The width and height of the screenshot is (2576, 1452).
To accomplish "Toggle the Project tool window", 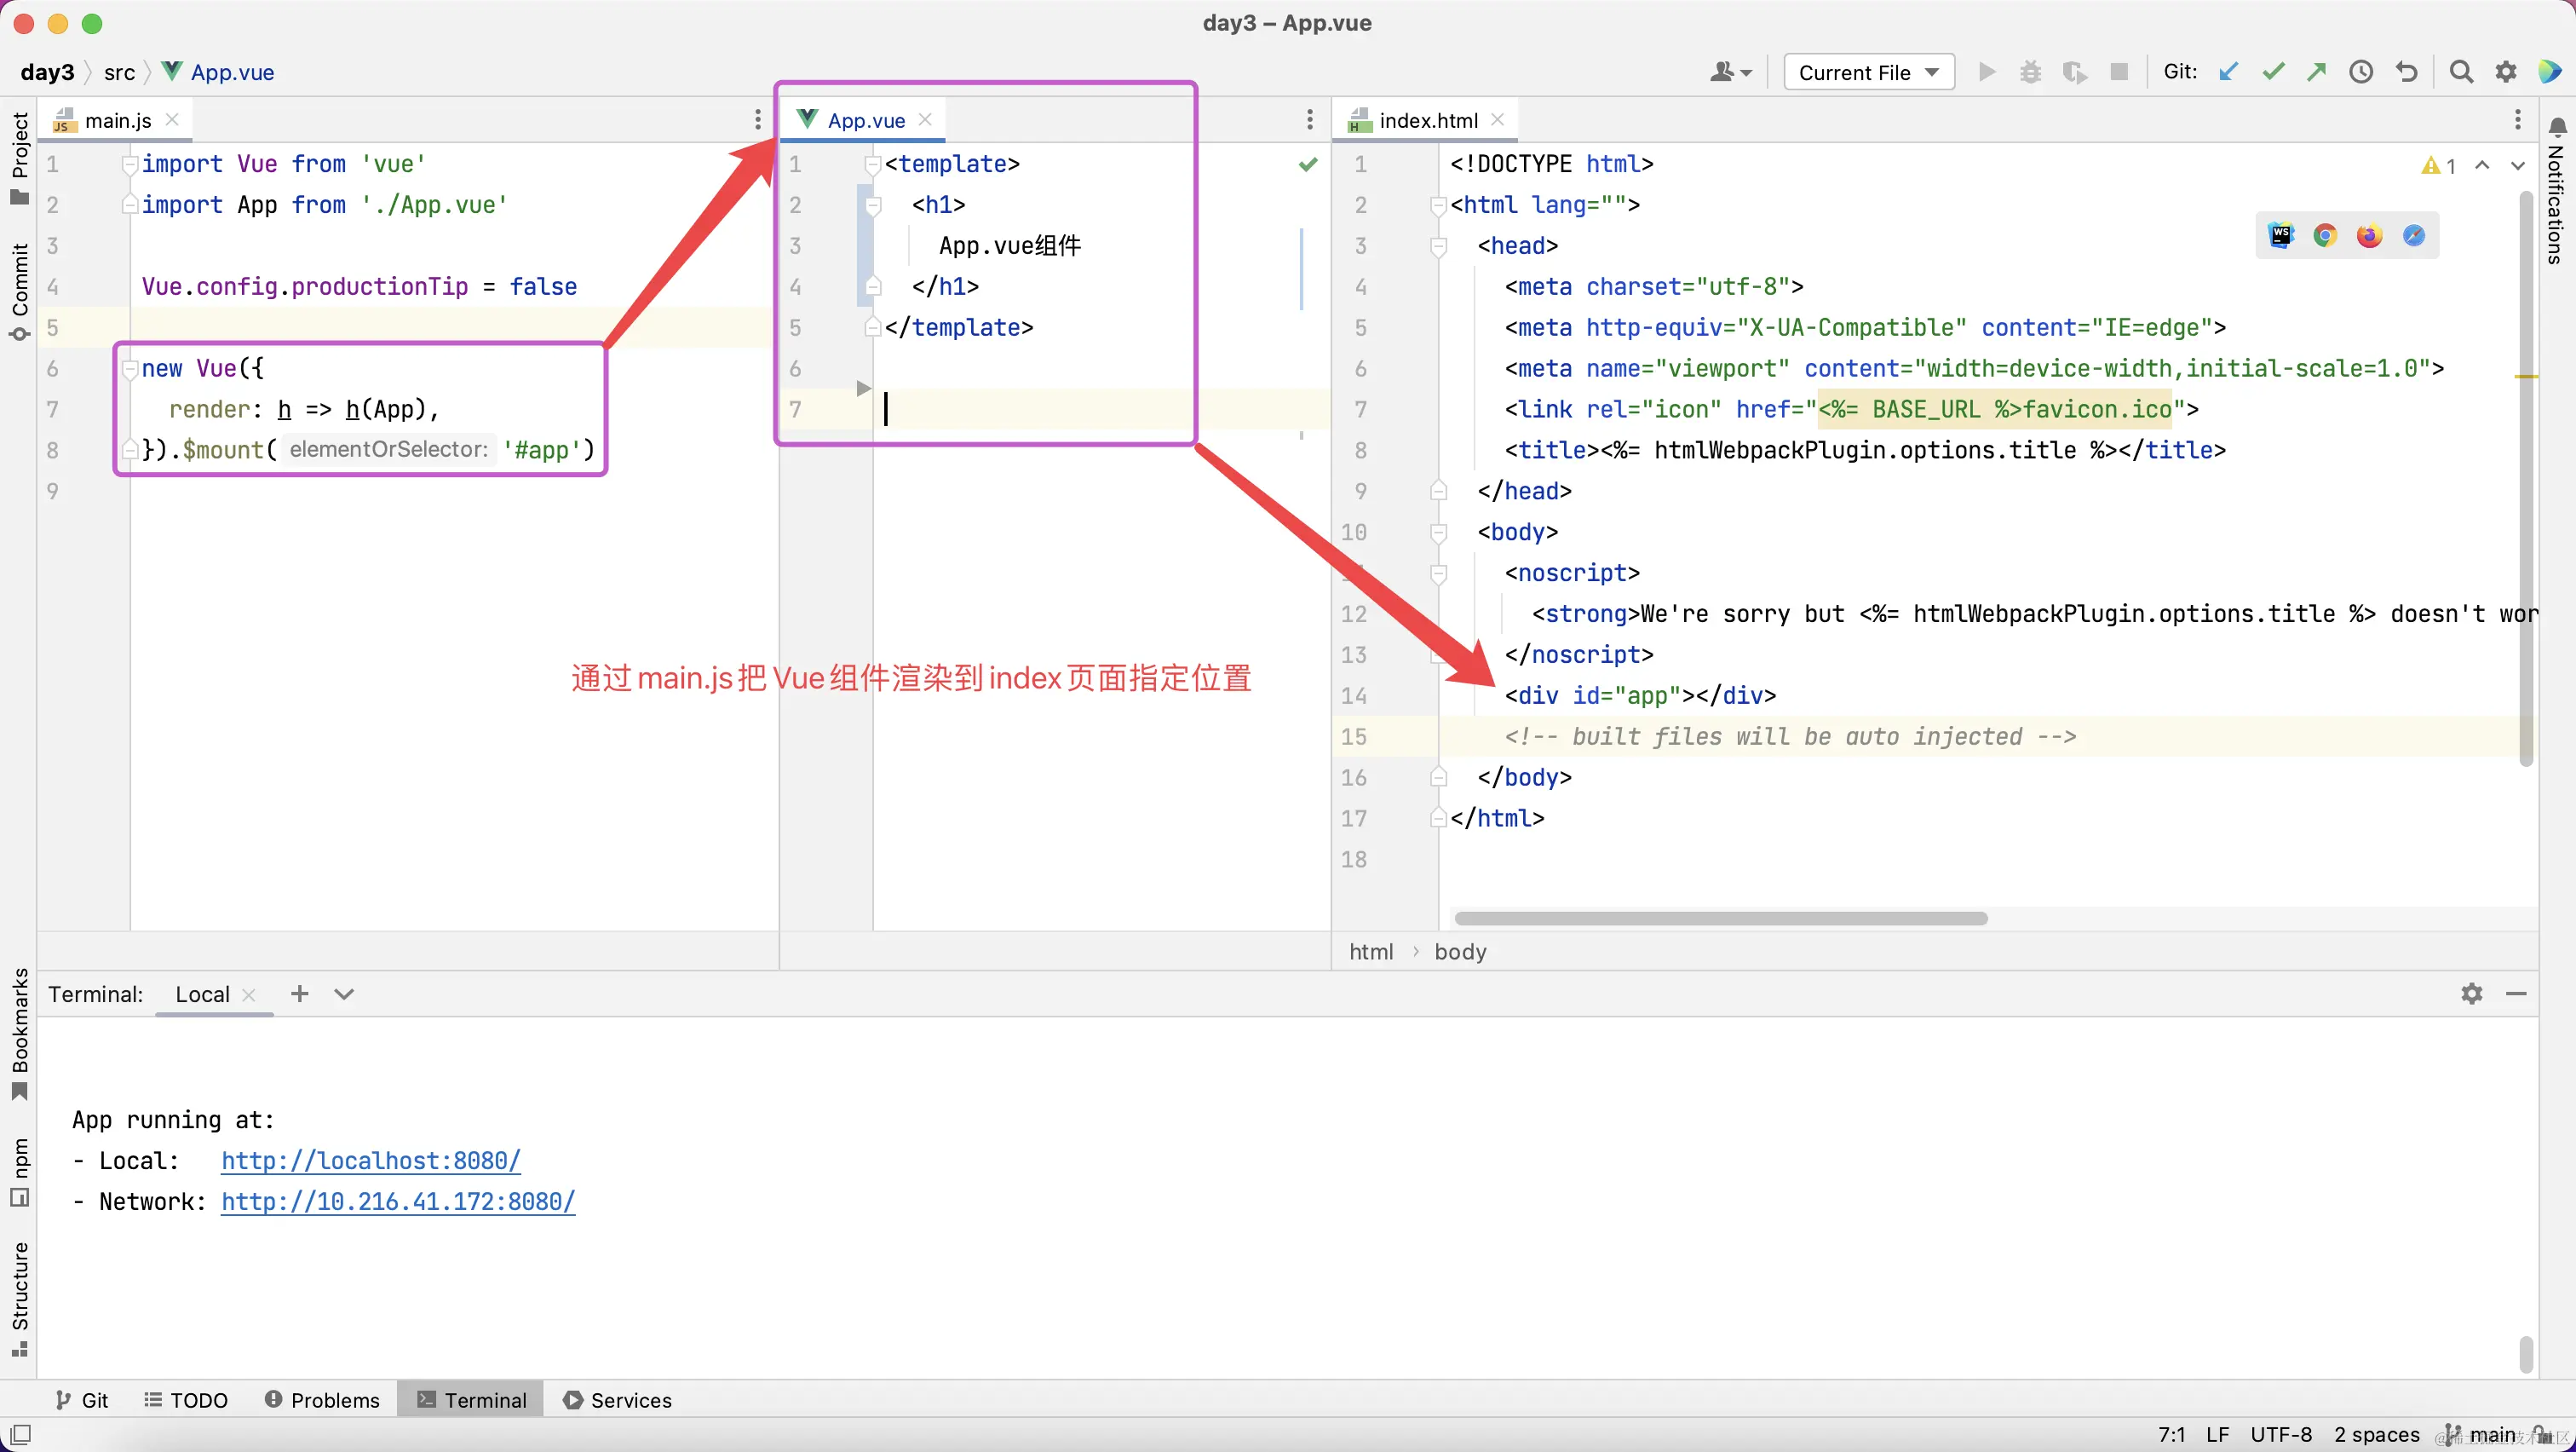I will (19, 156).
